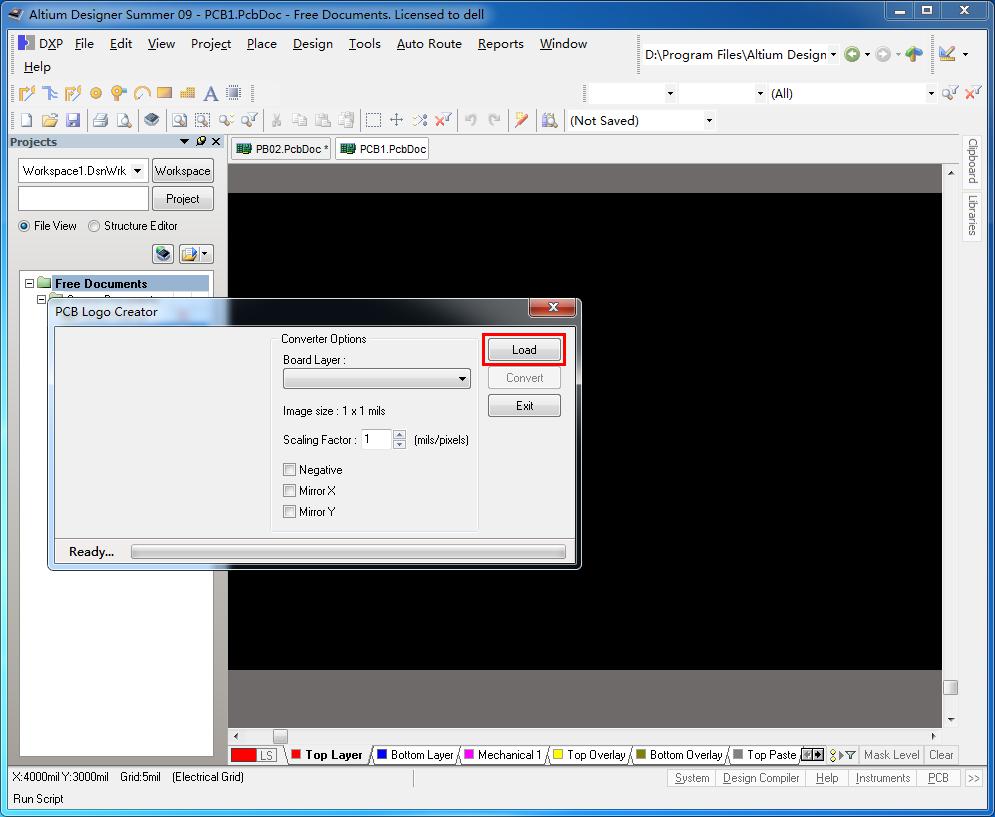Screen dimensions: 995x817
Task: Collapse the Free Documents tree node
Action: [x=30, y=284]
